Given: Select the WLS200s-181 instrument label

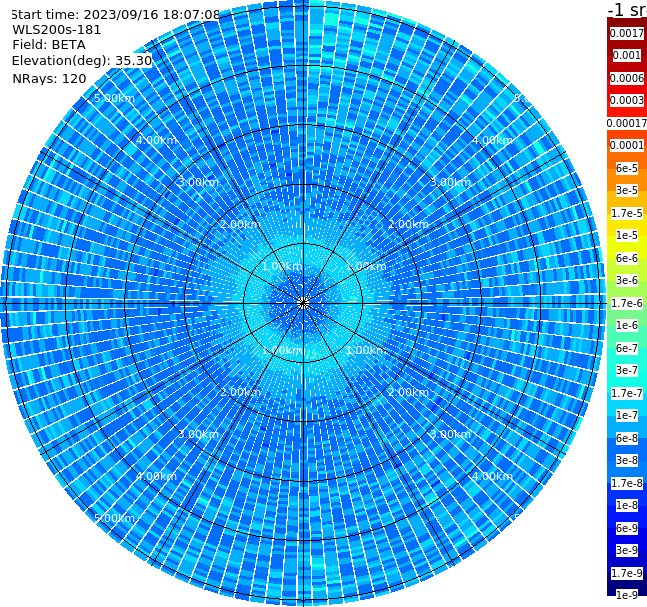Looking at the screenshot, I should point(57,30).
